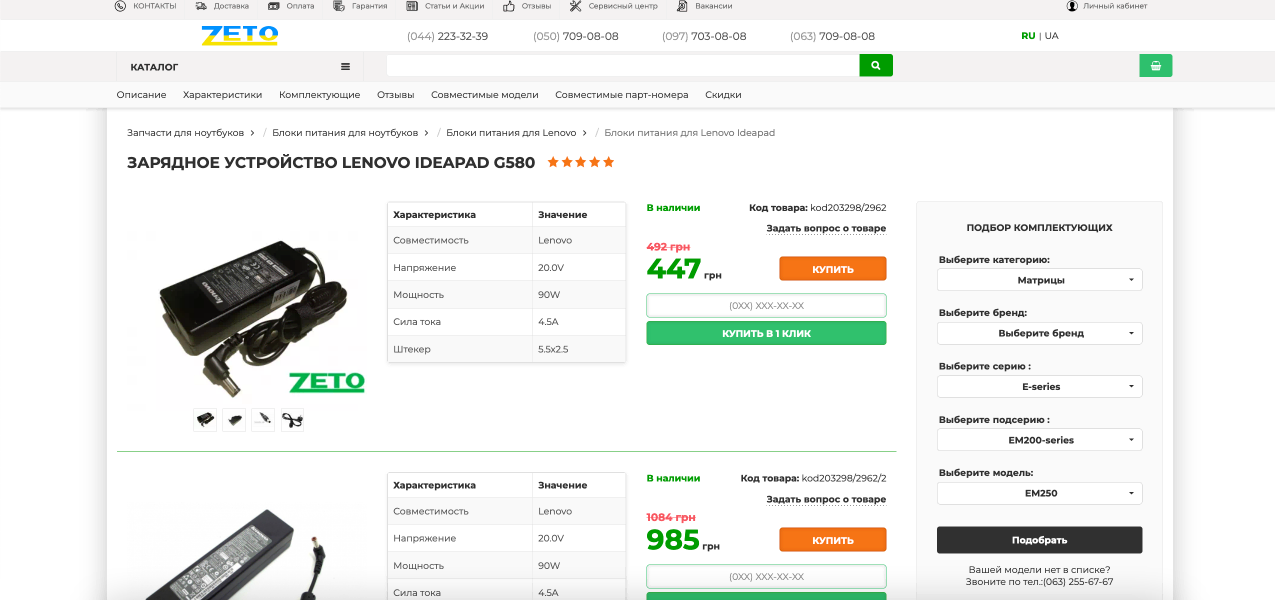Open Личный кабинет user account
Viewport: 1275px width, 600px height.
[1073, 6]
